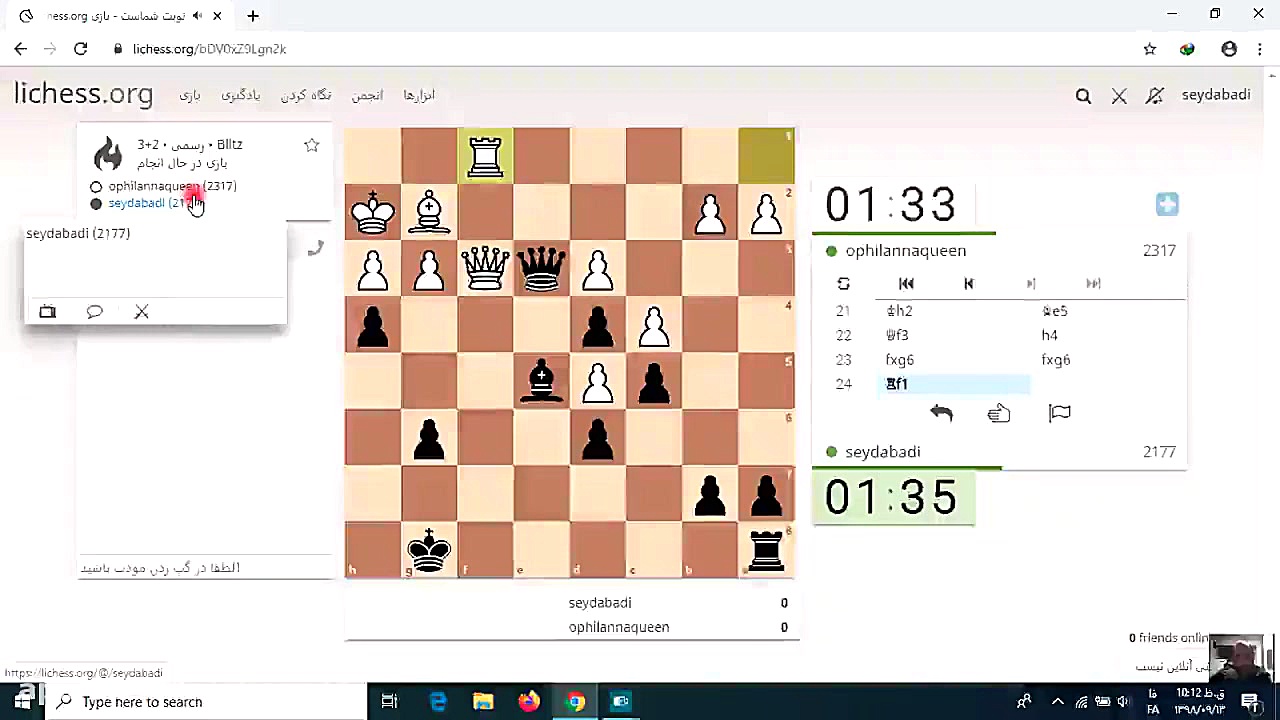Open the ابزارها menu

pos(418,95)
